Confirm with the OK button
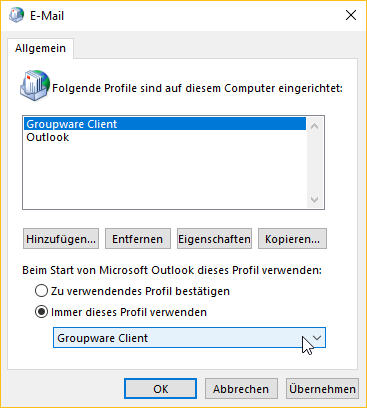 click(160, 389)
